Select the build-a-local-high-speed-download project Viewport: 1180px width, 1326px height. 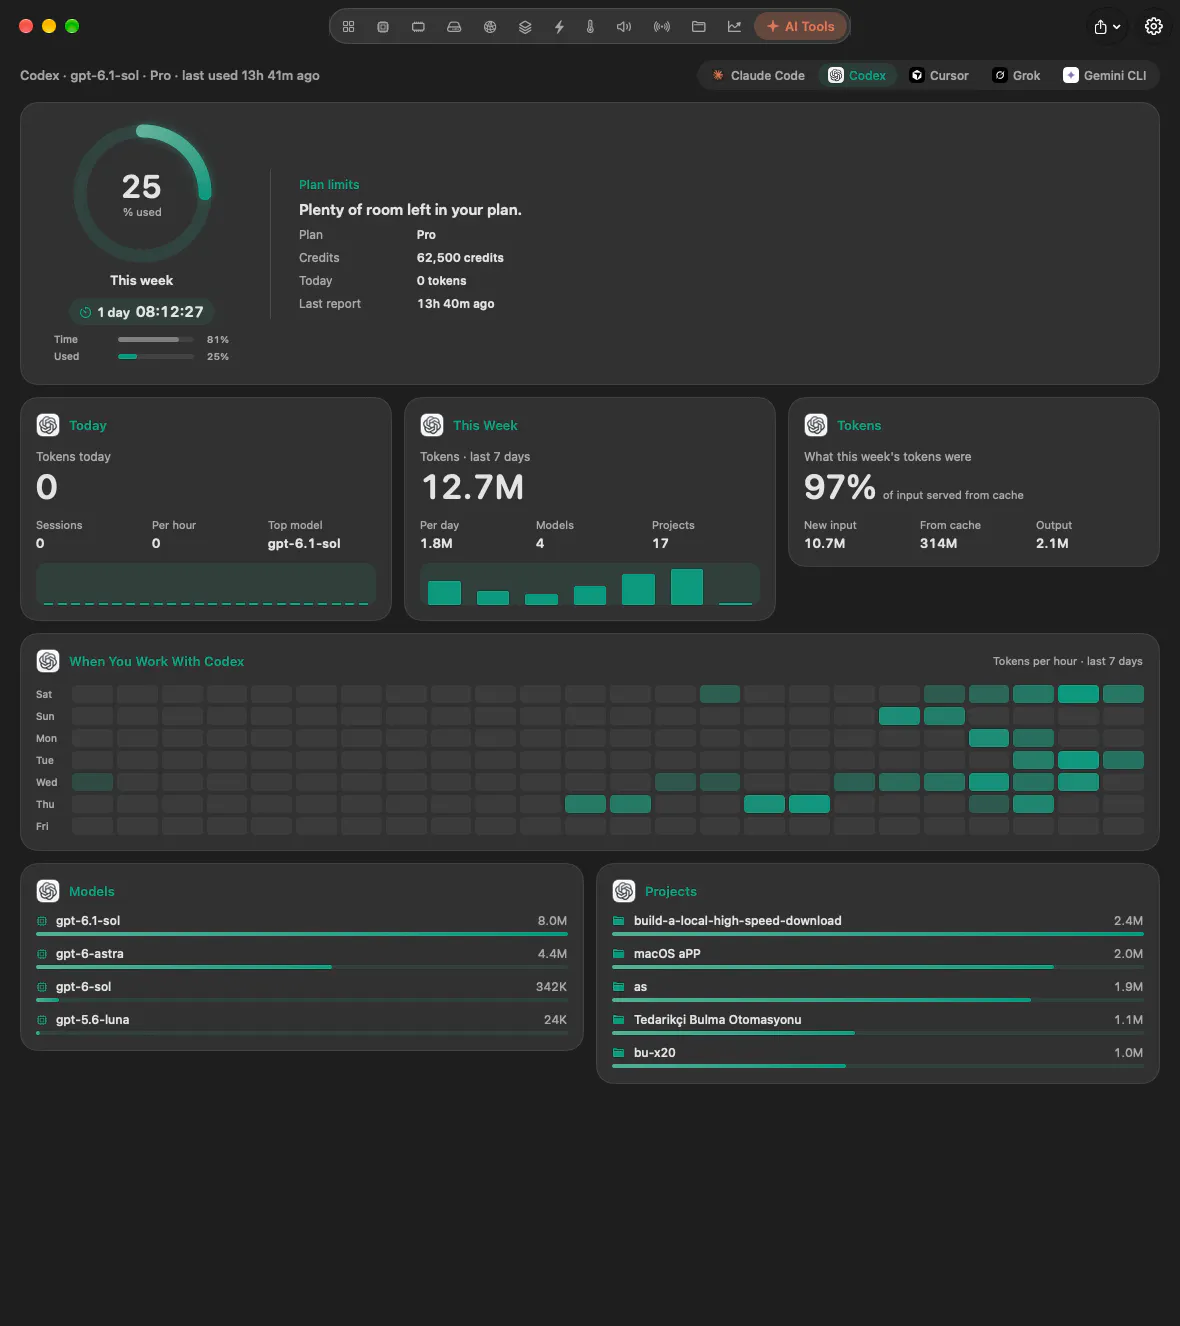pyautogui.click(x=878, y=926)
